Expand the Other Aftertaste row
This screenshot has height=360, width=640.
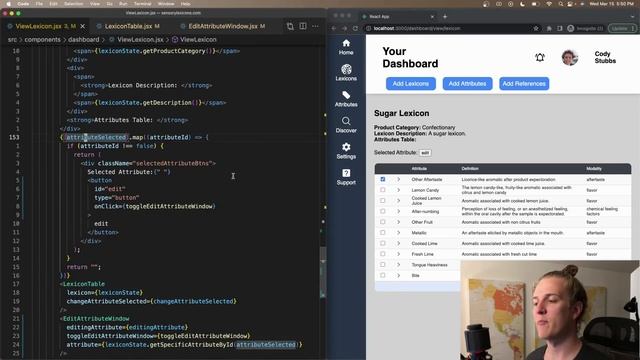(398, 179)
